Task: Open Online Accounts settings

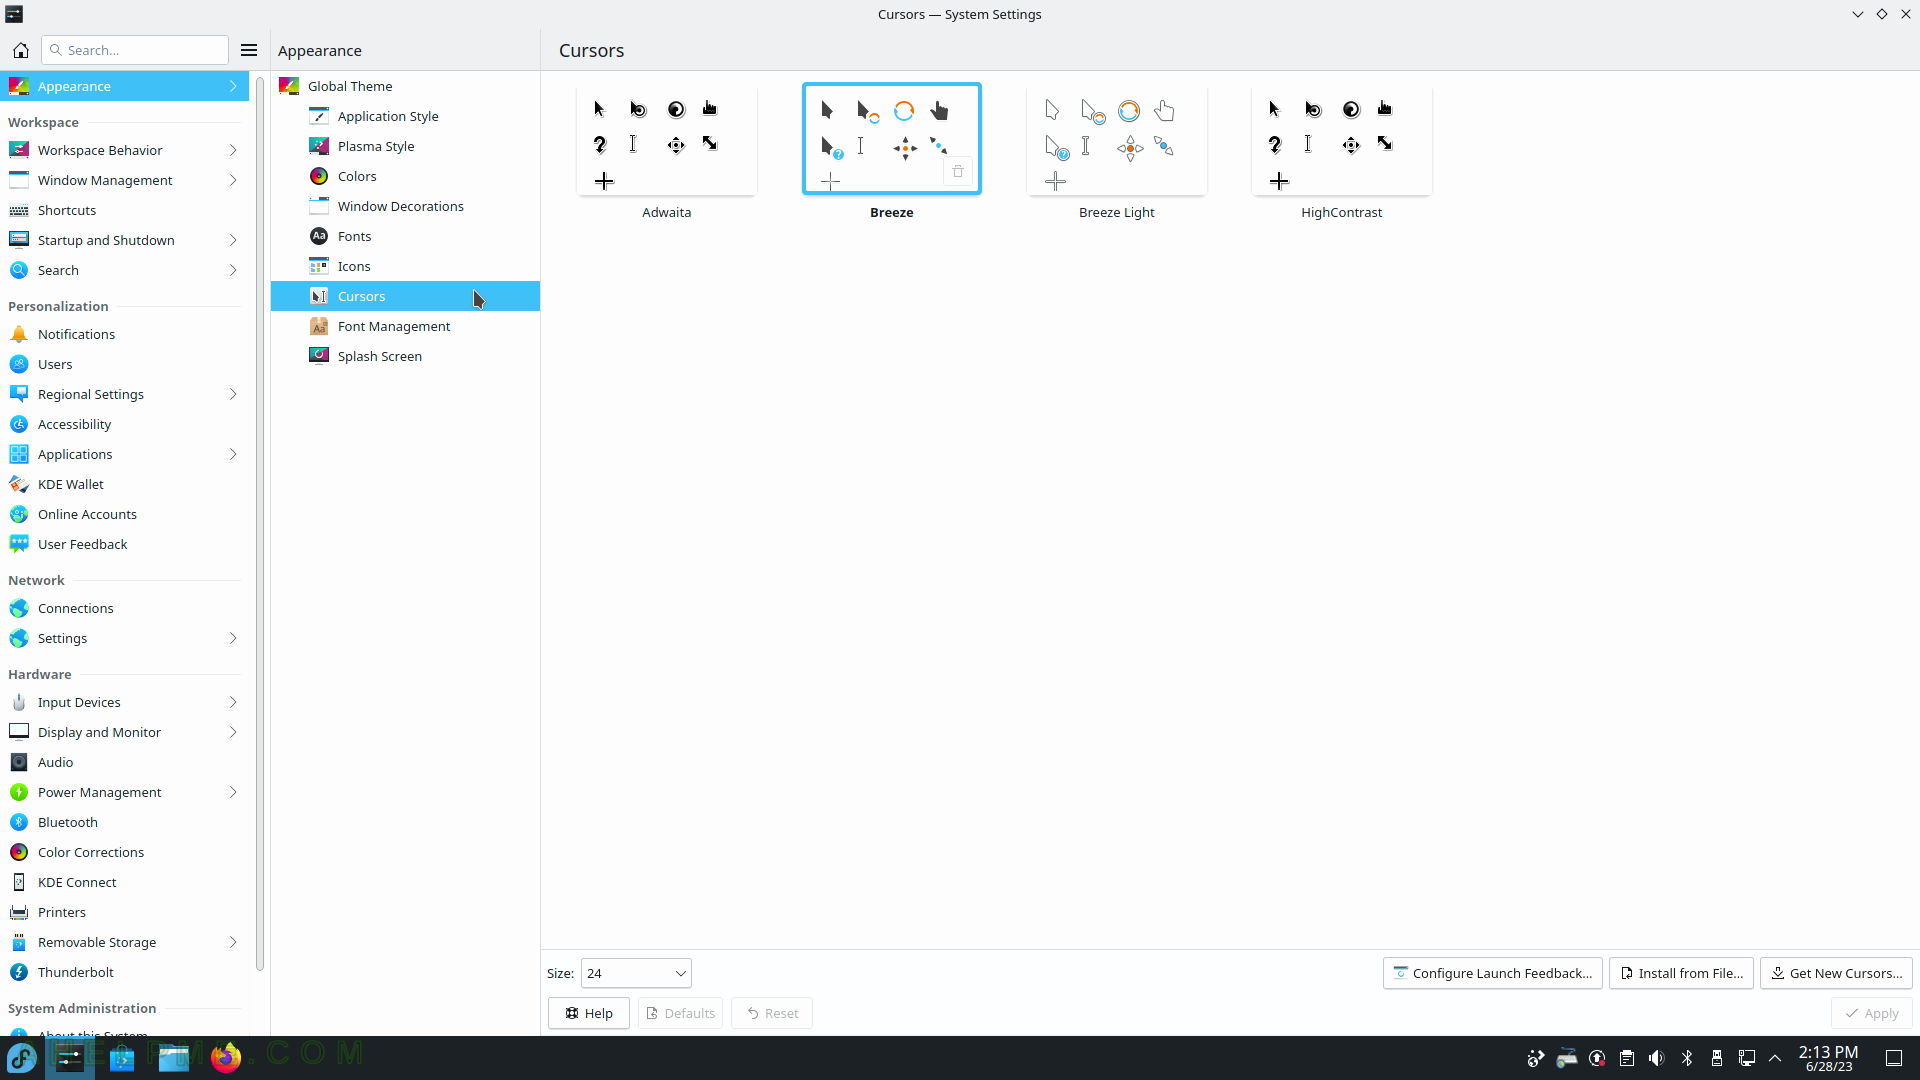Action: (124, 514)
